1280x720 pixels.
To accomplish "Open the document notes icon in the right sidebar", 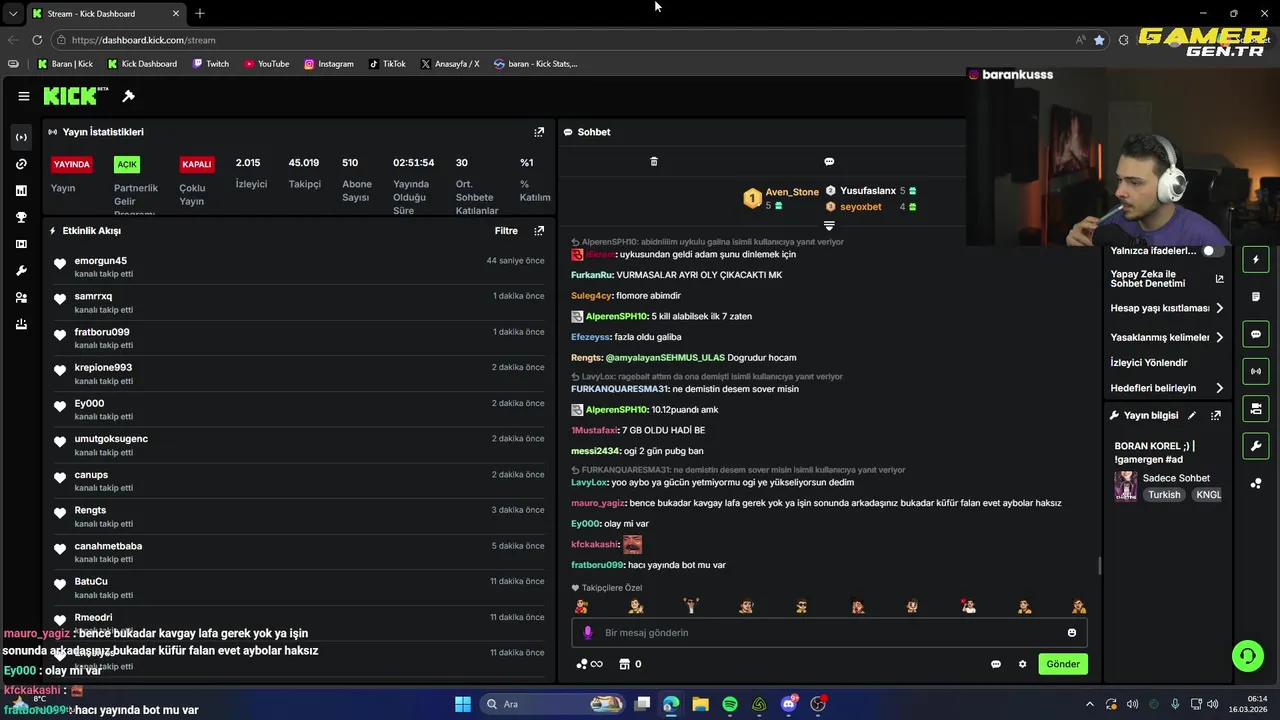I will click(x=1256, y=297).
